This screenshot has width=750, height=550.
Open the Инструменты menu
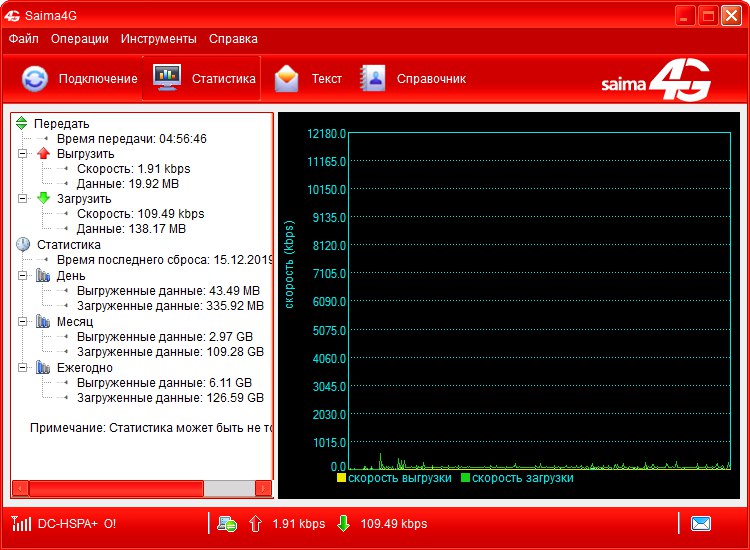click(158, 39)
